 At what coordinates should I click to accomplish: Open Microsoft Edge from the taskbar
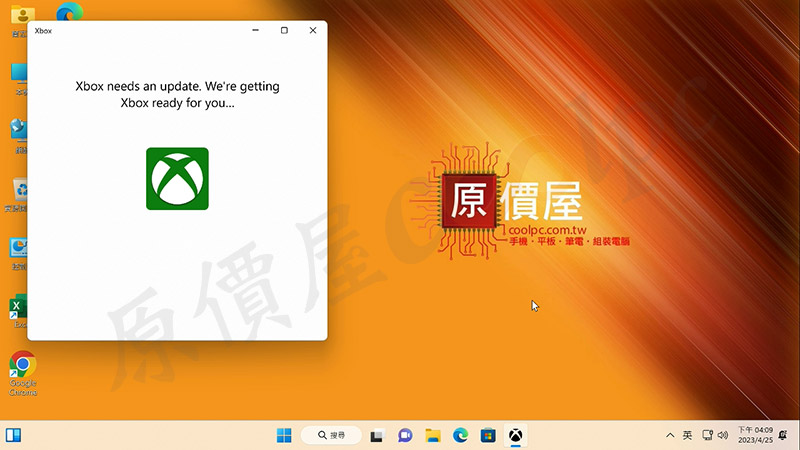pyautogui.click(x=460, y=435)
